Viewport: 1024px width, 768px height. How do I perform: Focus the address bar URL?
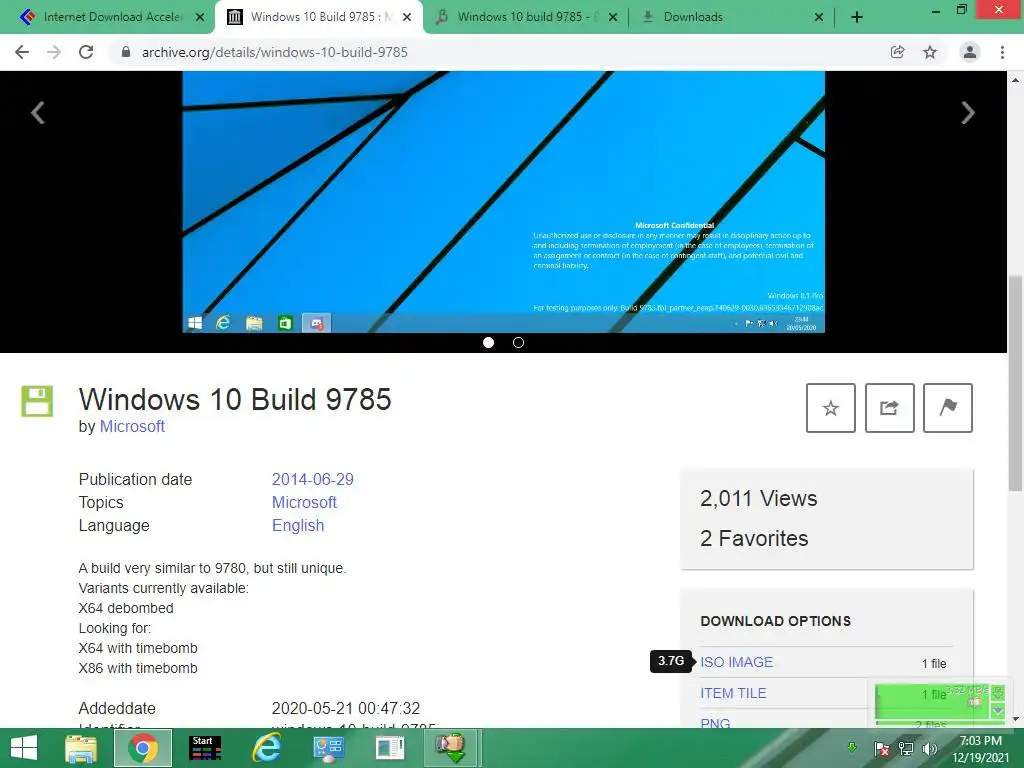[x=274, y=52]
